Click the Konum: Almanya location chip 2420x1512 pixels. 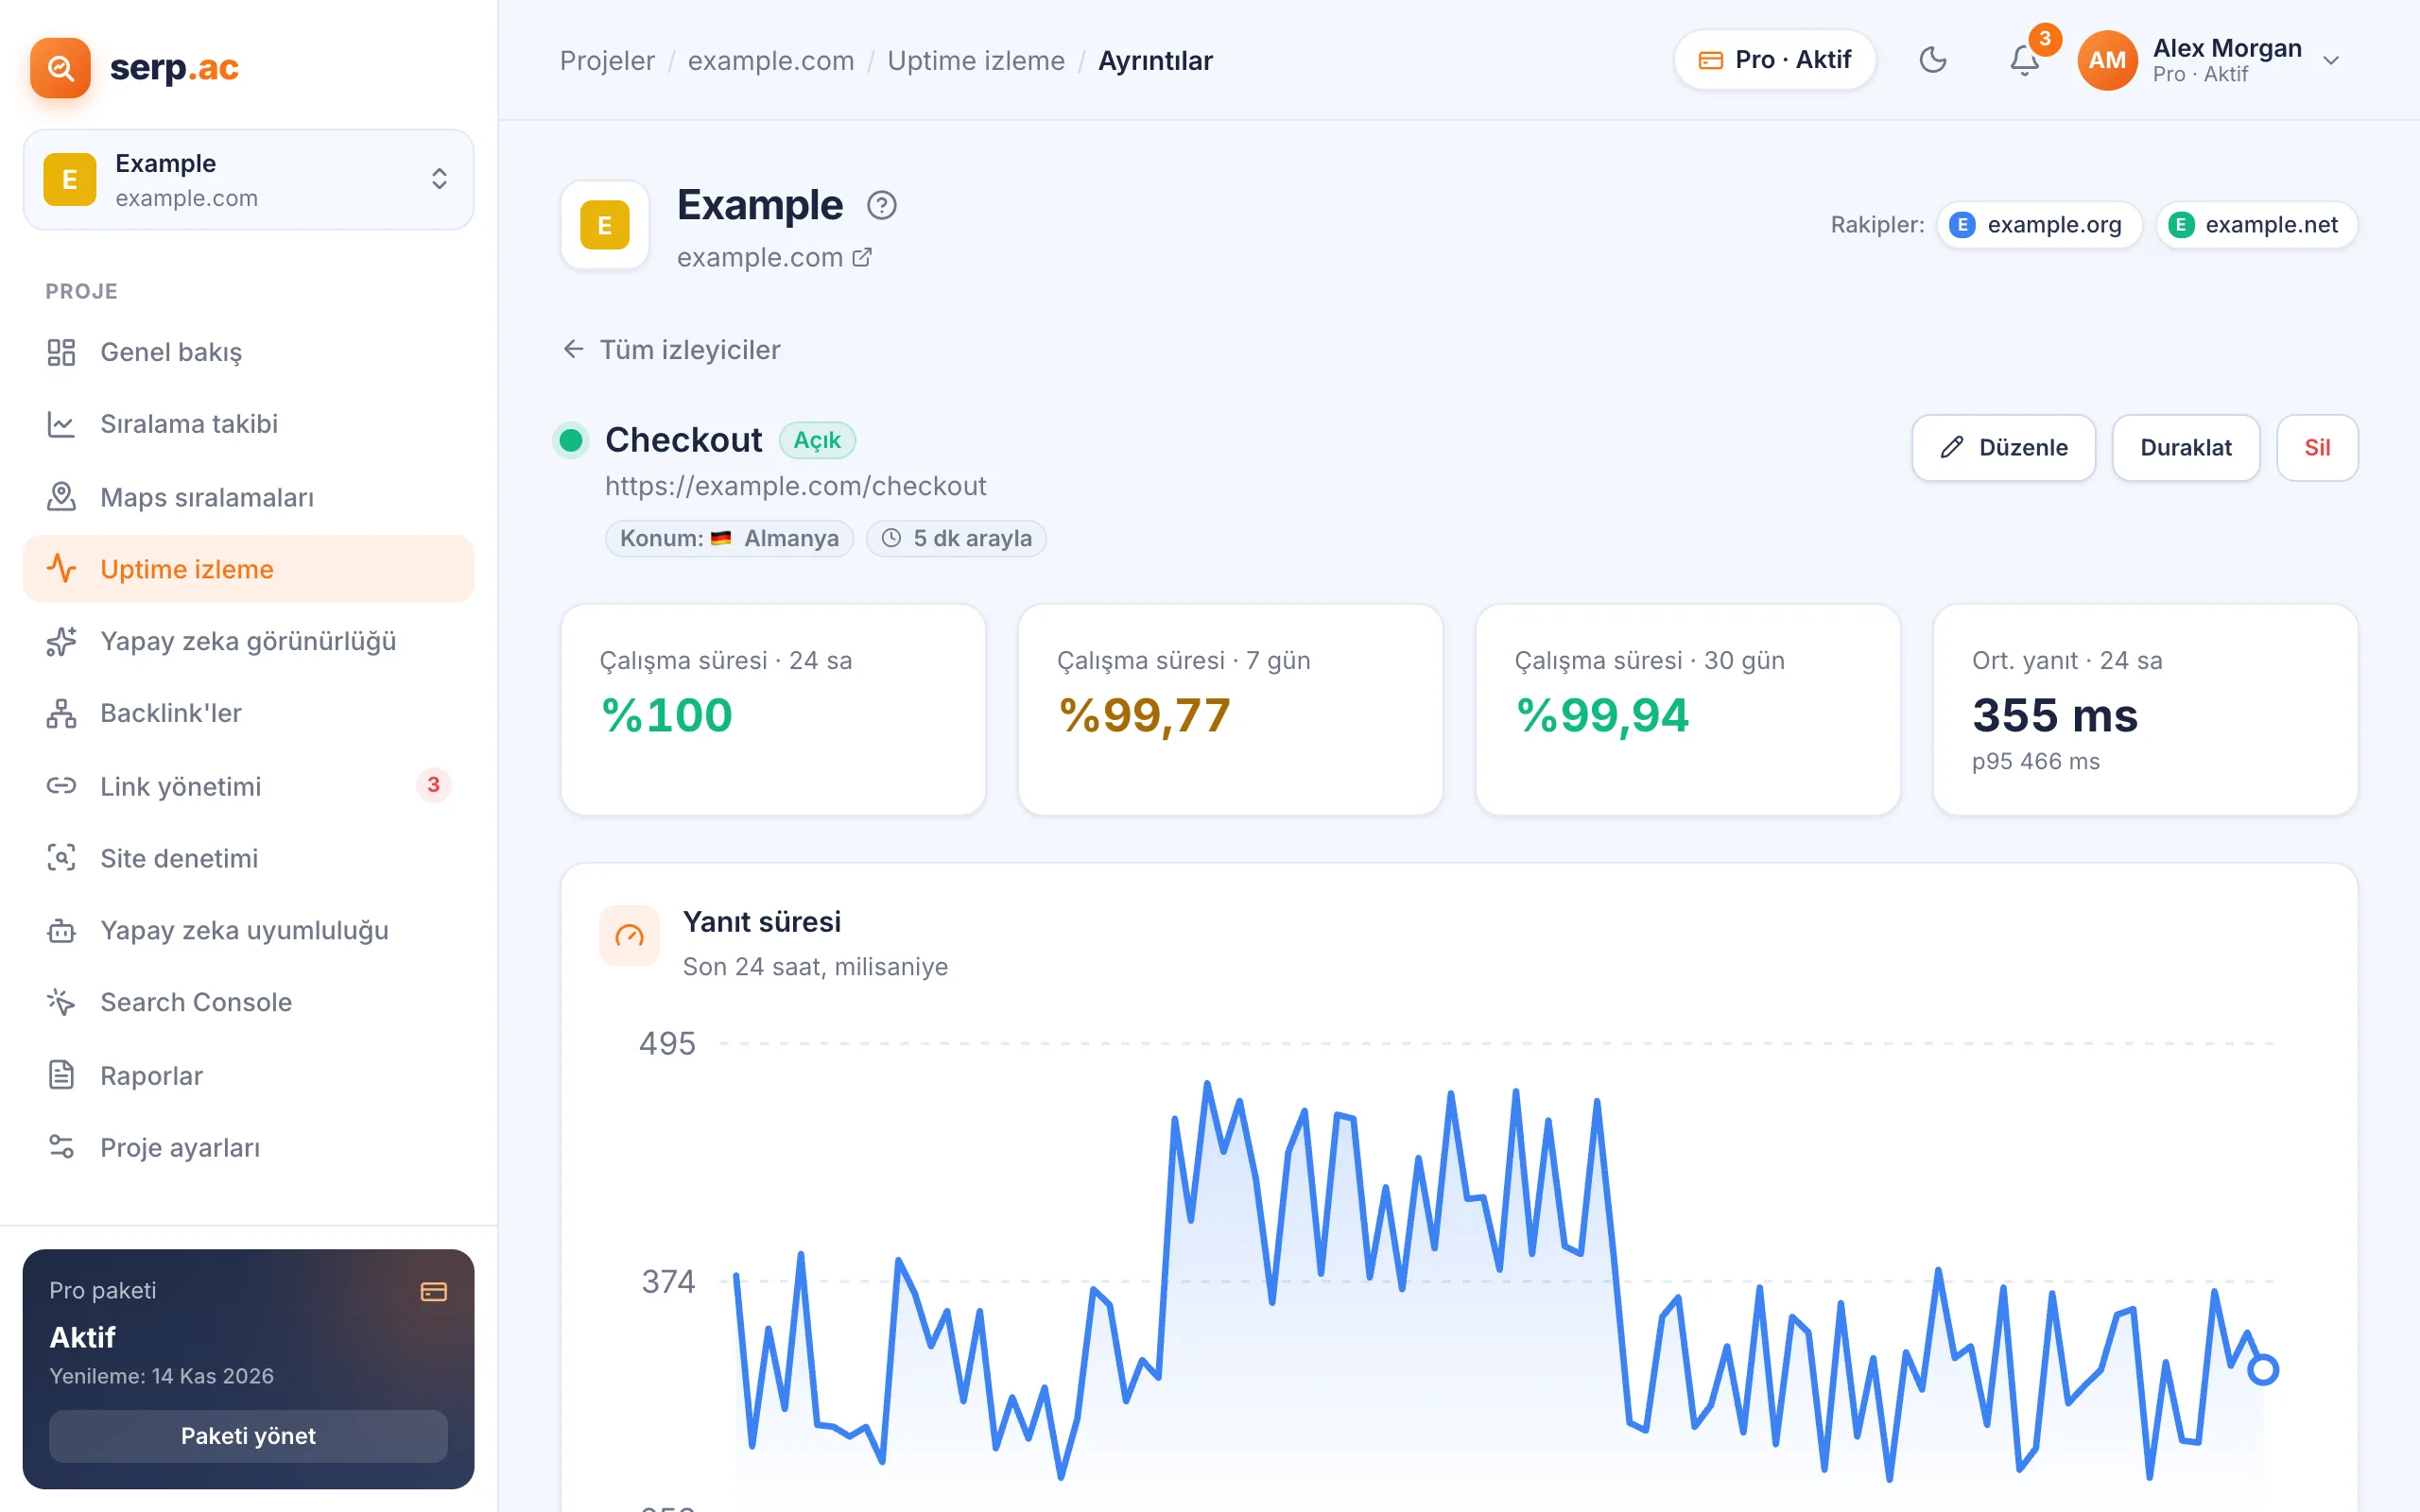[x=729, y=538]
